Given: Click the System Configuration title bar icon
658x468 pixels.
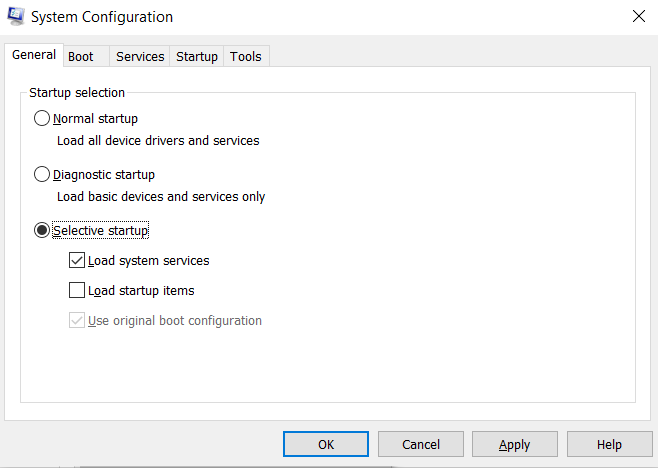Looking at the screenshot, I should (x=16, y=16).
